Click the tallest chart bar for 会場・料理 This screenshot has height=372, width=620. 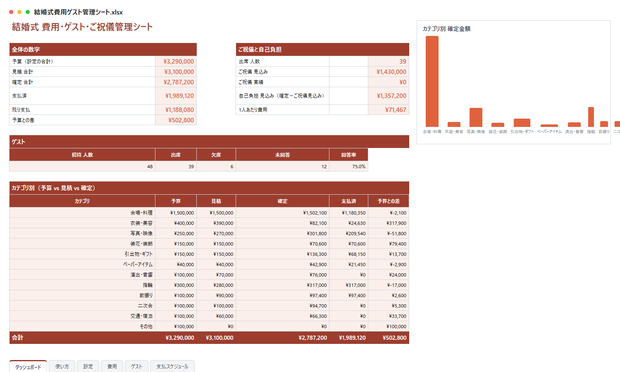[432, 81]
